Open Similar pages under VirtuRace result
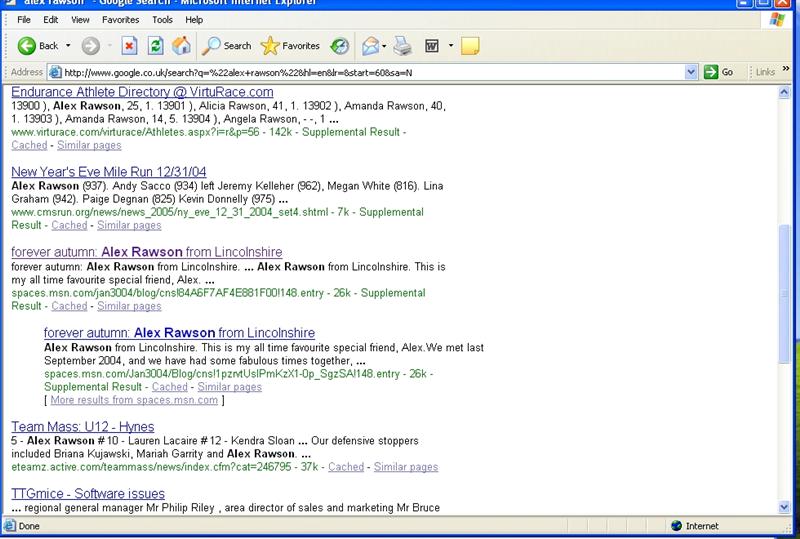This screenshot has width=800, height=539. pos(89,145)
